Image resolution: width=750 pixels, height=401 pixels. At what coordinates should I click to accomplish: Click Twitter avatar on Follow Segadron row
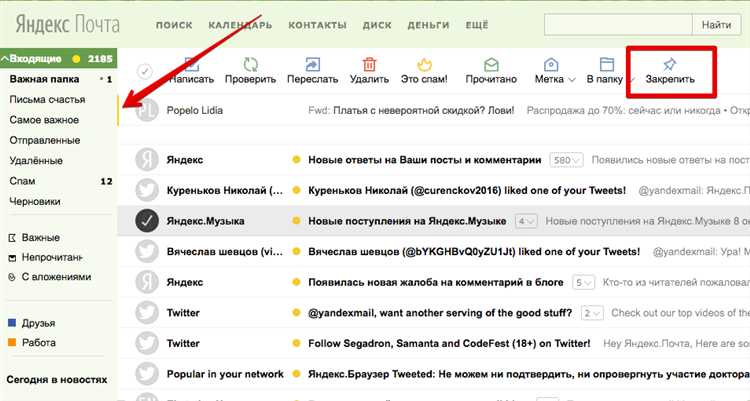(147, 344)
